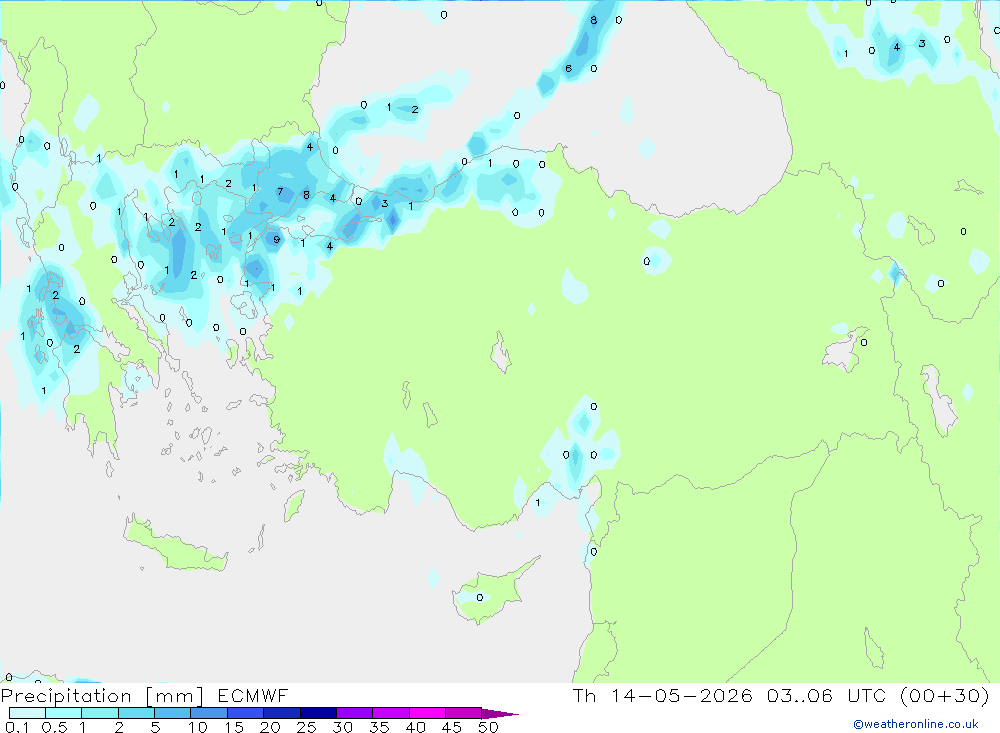The image size is (1000, 733).
Task: Click the 0.1–0.5 mm lightest cyan legend swatch
Action: [27, 713]
